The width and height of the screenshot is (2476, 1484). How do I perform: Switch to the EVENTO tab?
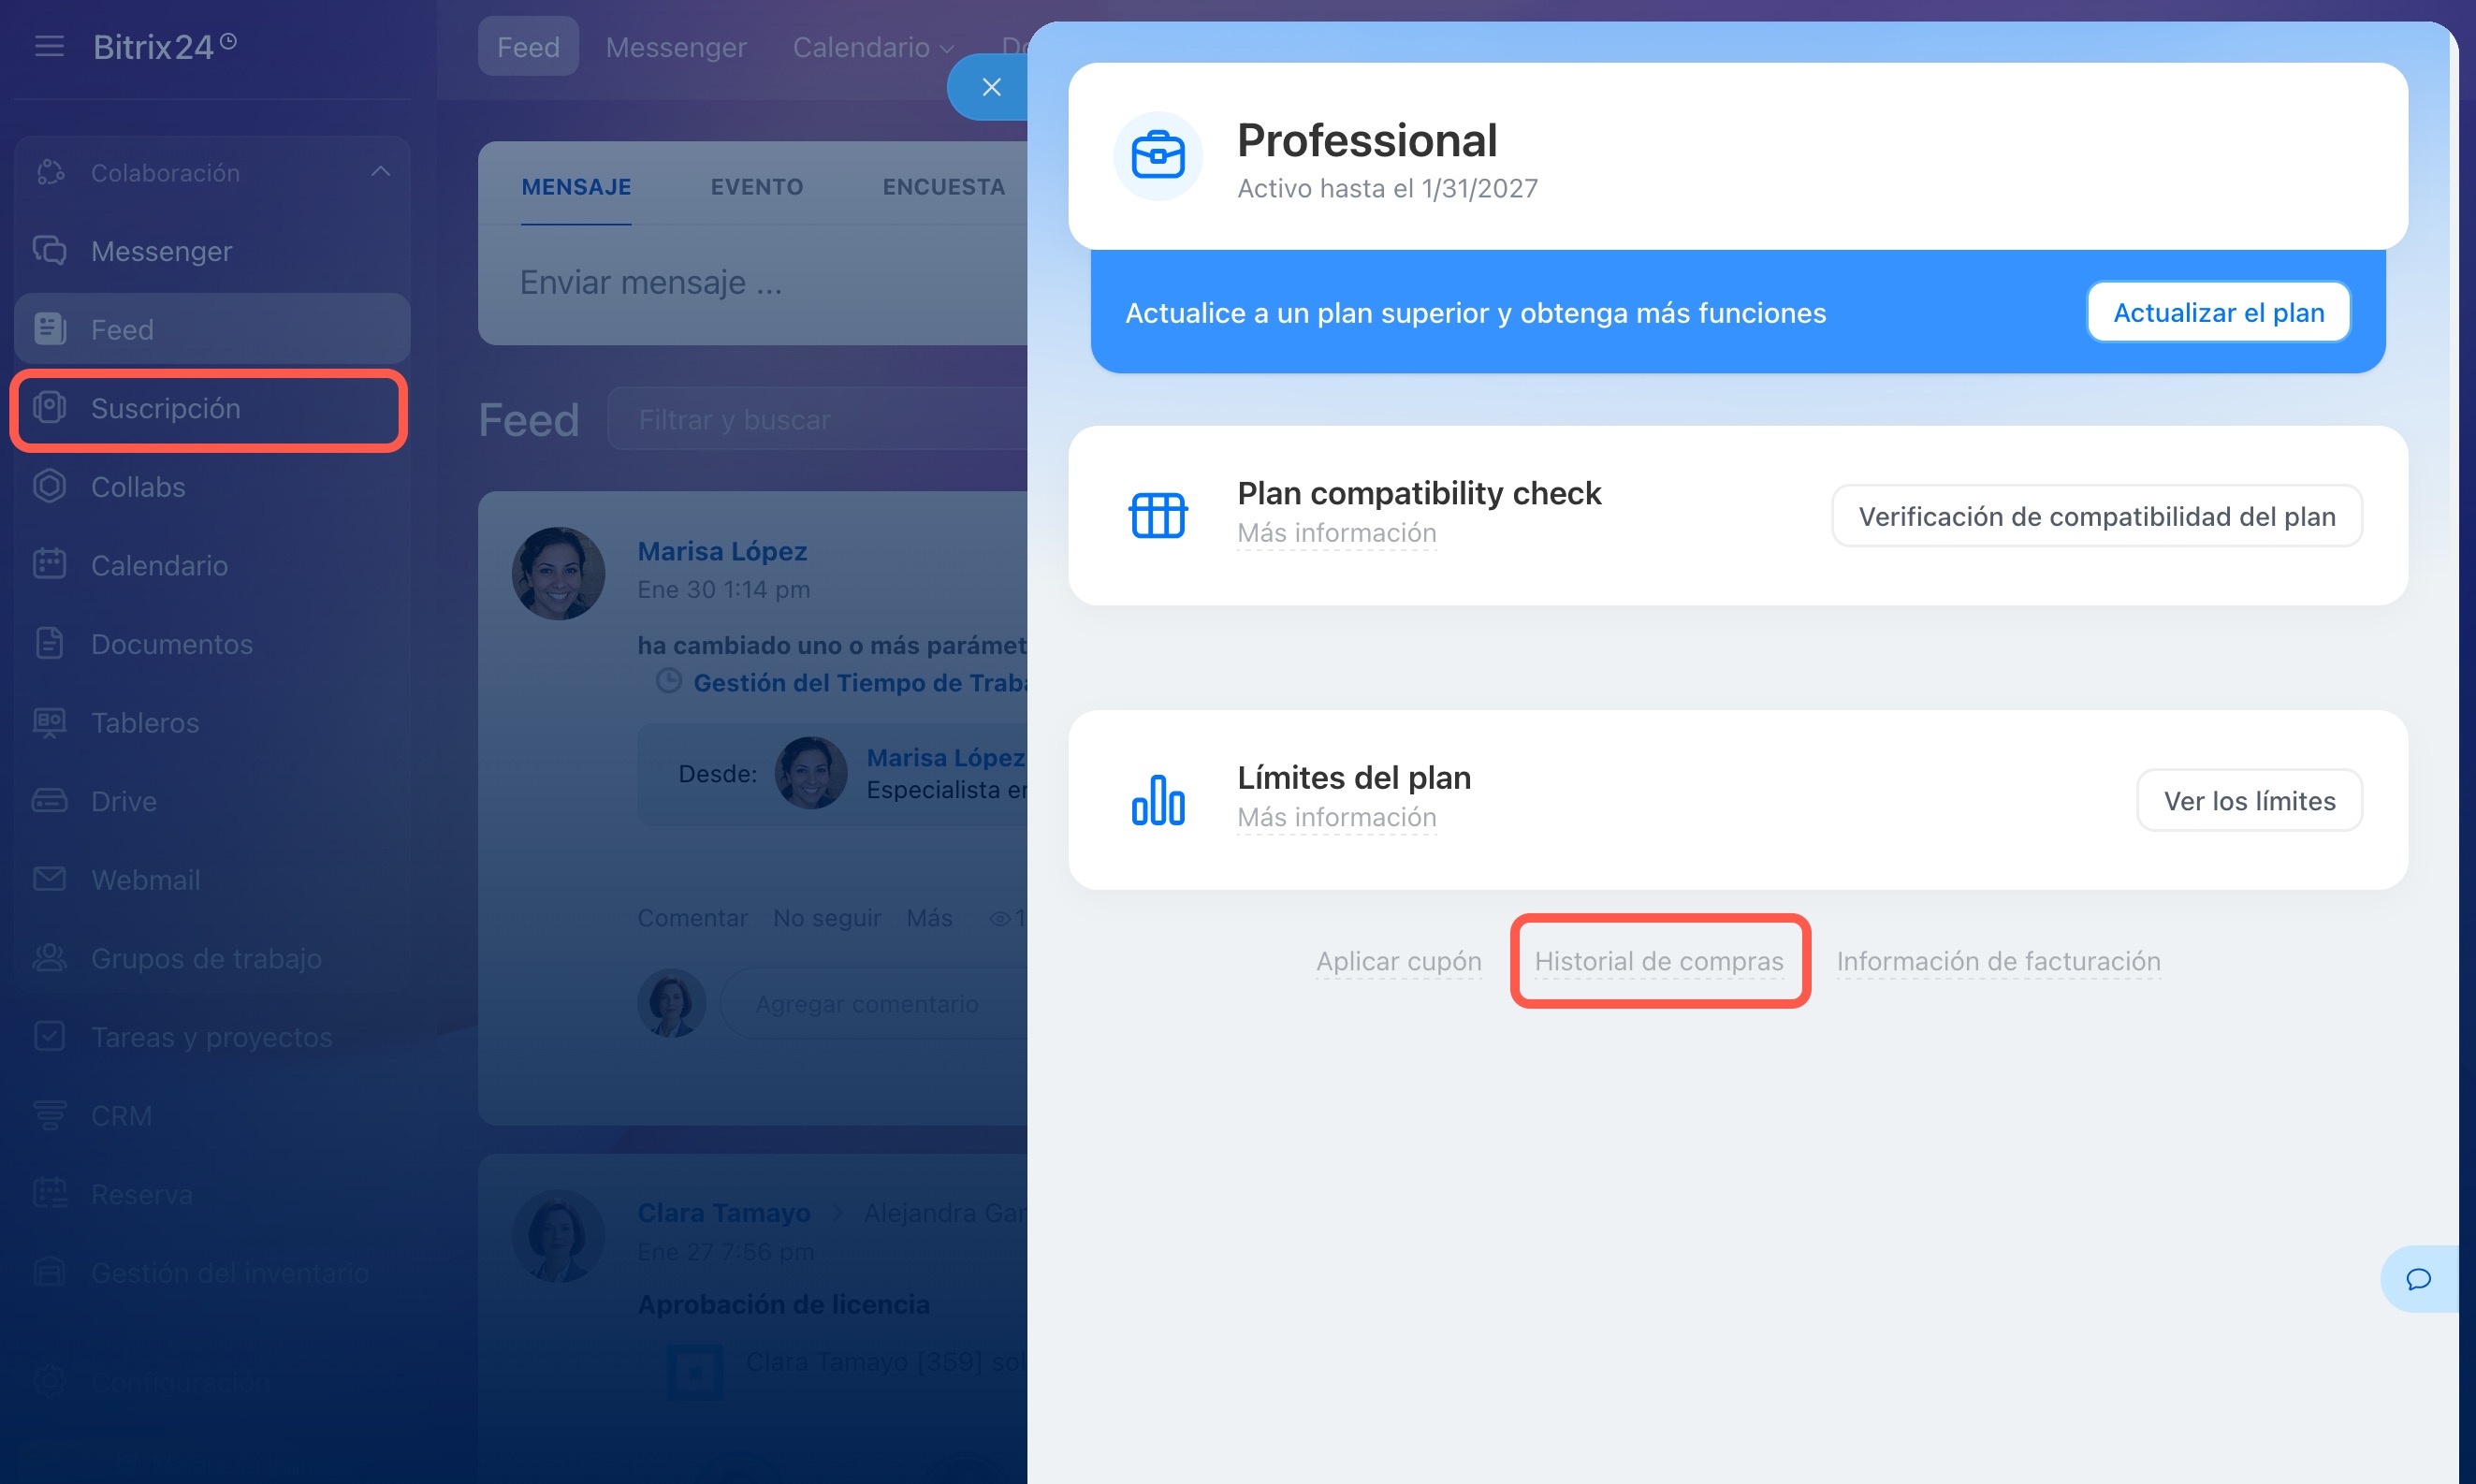(756, 187)
